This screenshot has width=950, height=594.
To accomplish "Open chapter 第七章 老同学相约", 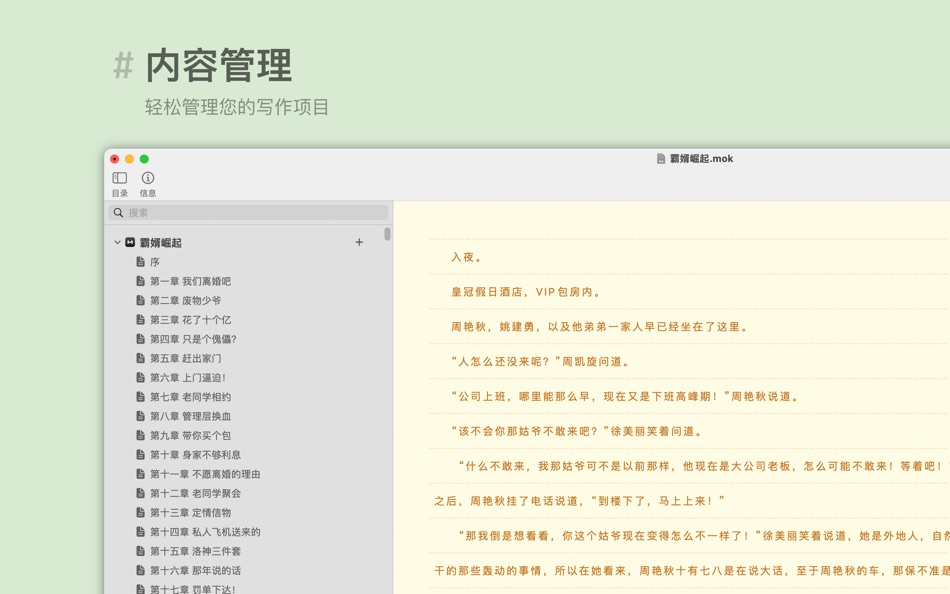I will coord(190,397).
